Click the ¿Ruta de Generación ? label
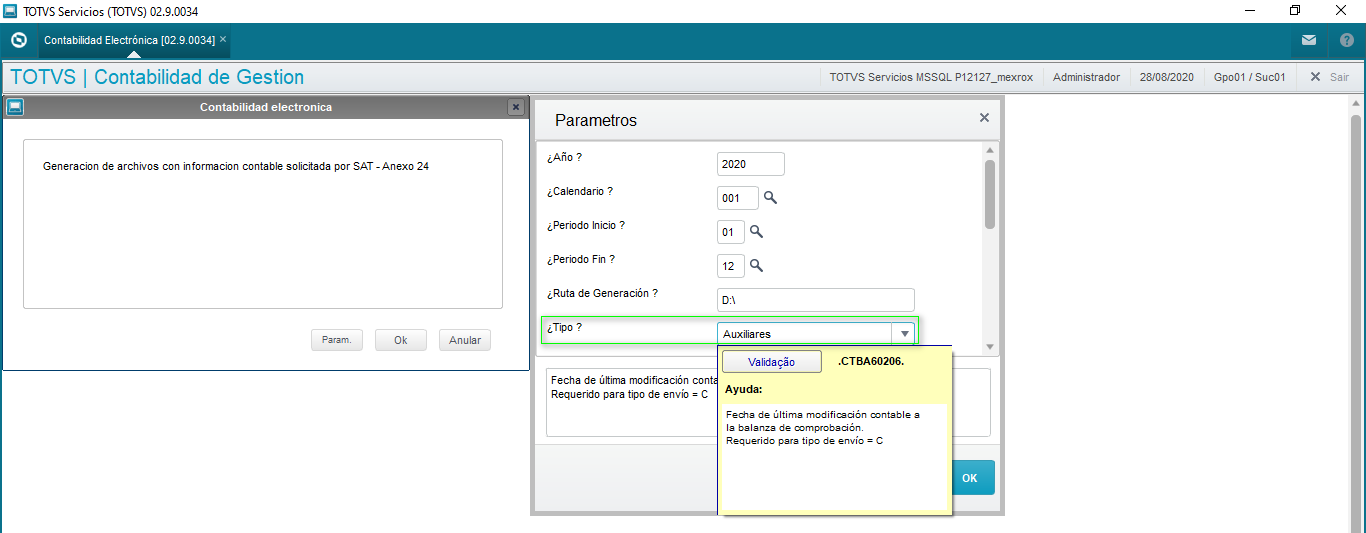Viewport: 1366px width, 533px height. [x=602, y=293]
